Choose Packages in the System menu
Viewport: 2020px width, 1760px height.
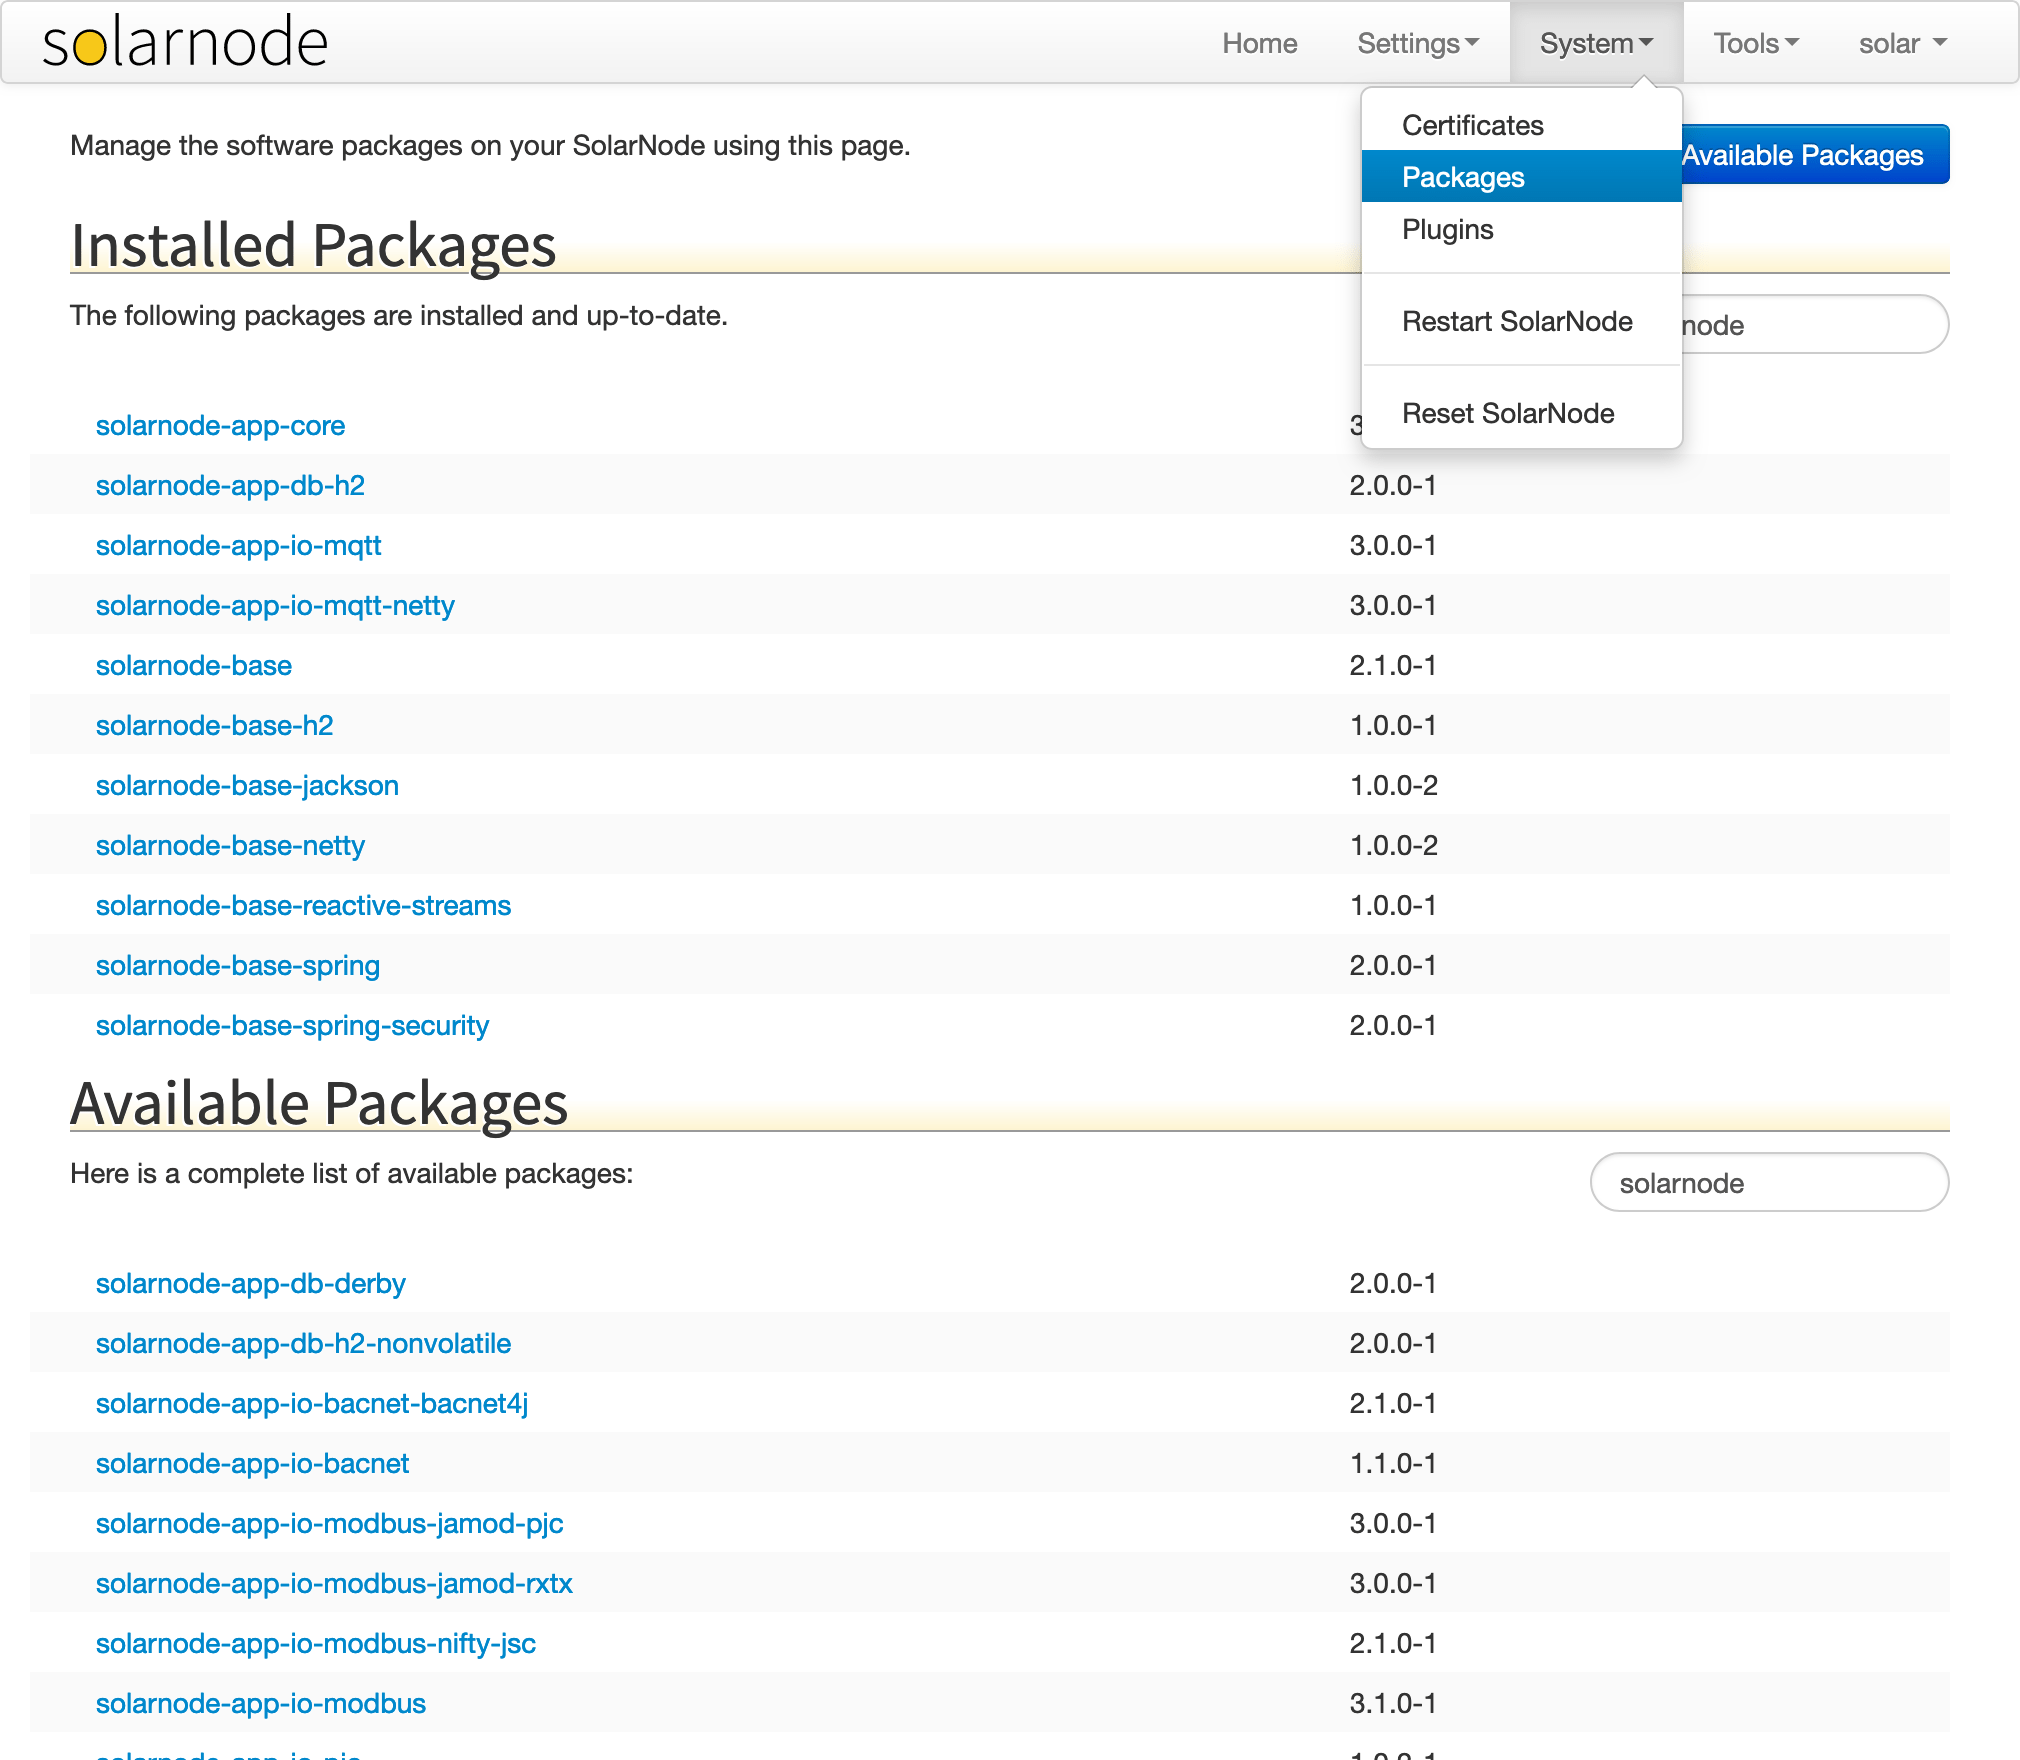click(1521, 177)
